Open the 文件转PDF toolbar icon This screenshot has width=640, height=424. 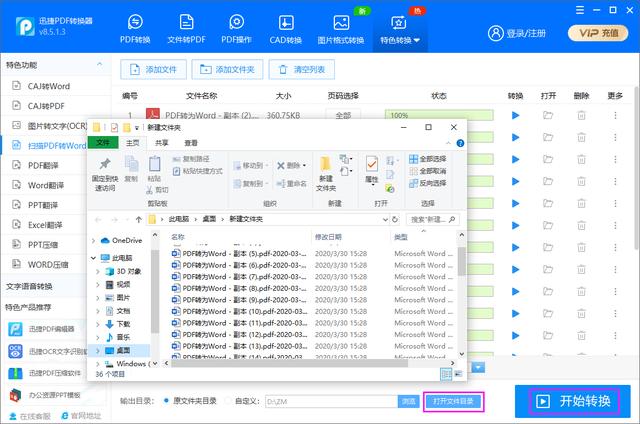coord(187,29)
